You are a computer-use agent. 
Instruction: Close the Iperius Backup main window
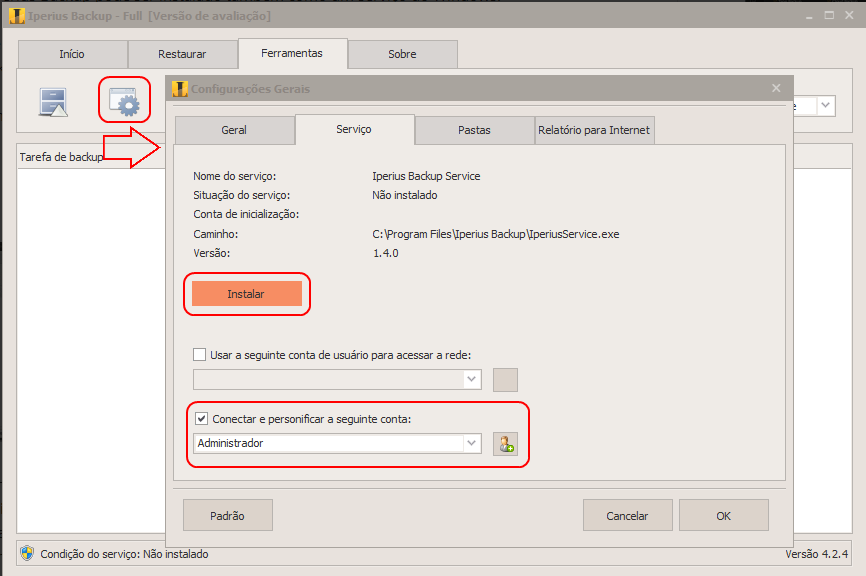click(849, 15)
